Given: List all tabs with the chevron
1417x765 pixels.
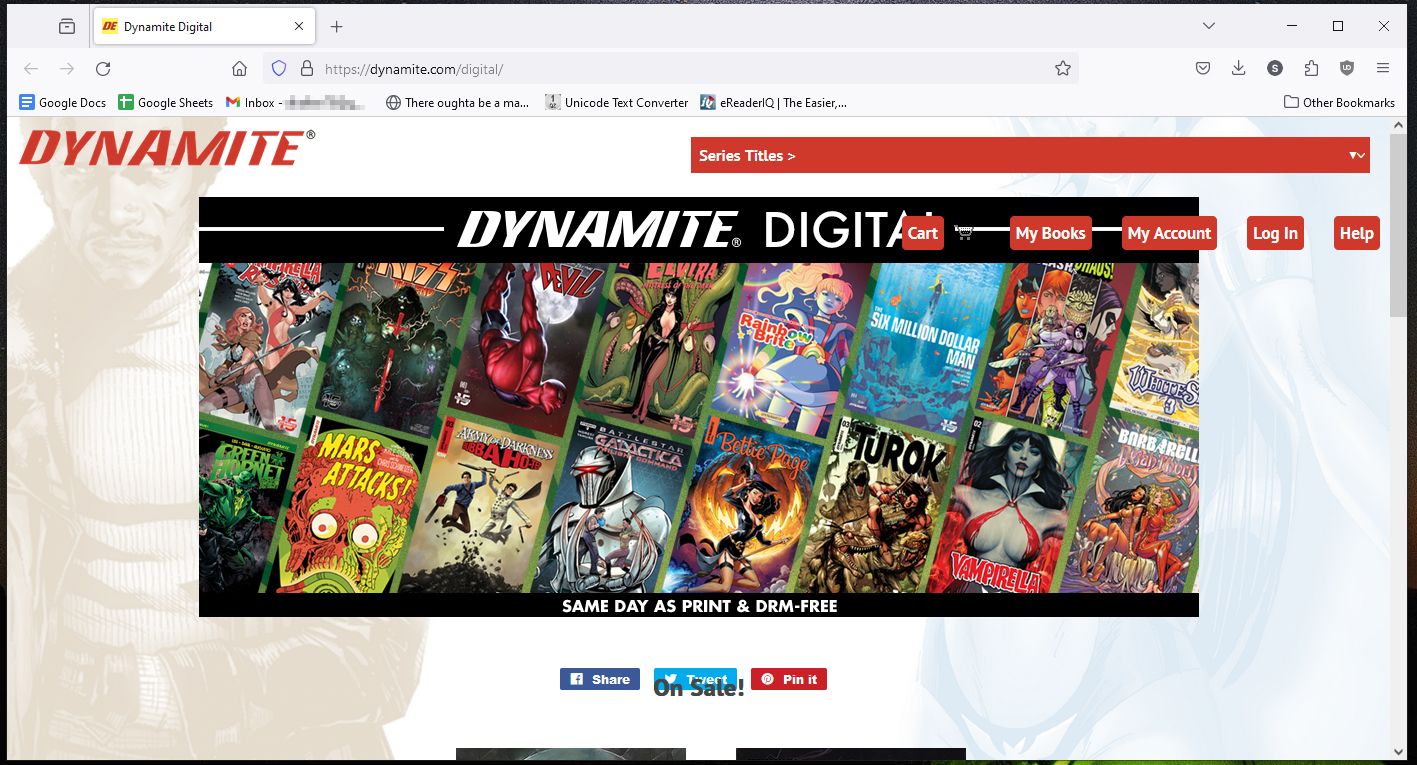Looking at the screenshot, I should click(1208, 26).
